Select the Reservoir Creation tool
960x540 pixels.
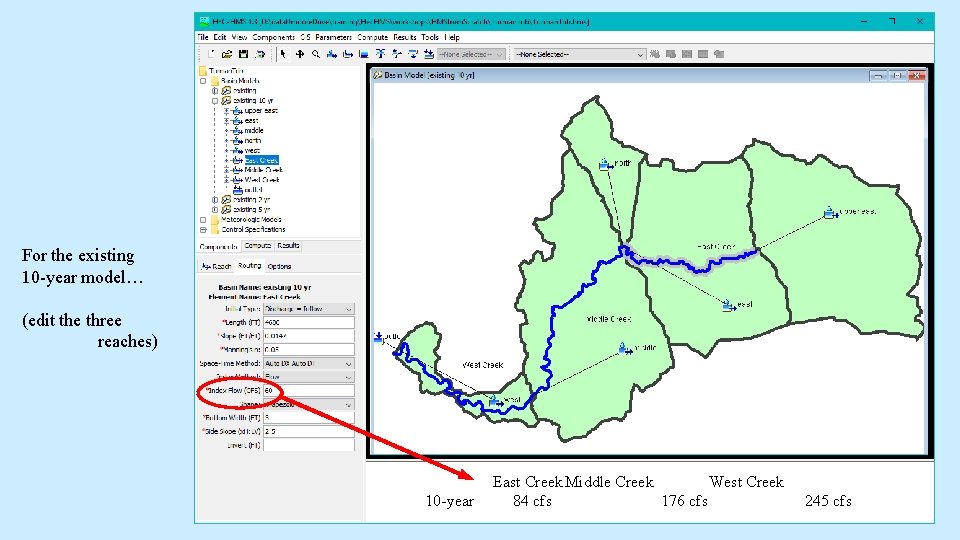[364, 54]
